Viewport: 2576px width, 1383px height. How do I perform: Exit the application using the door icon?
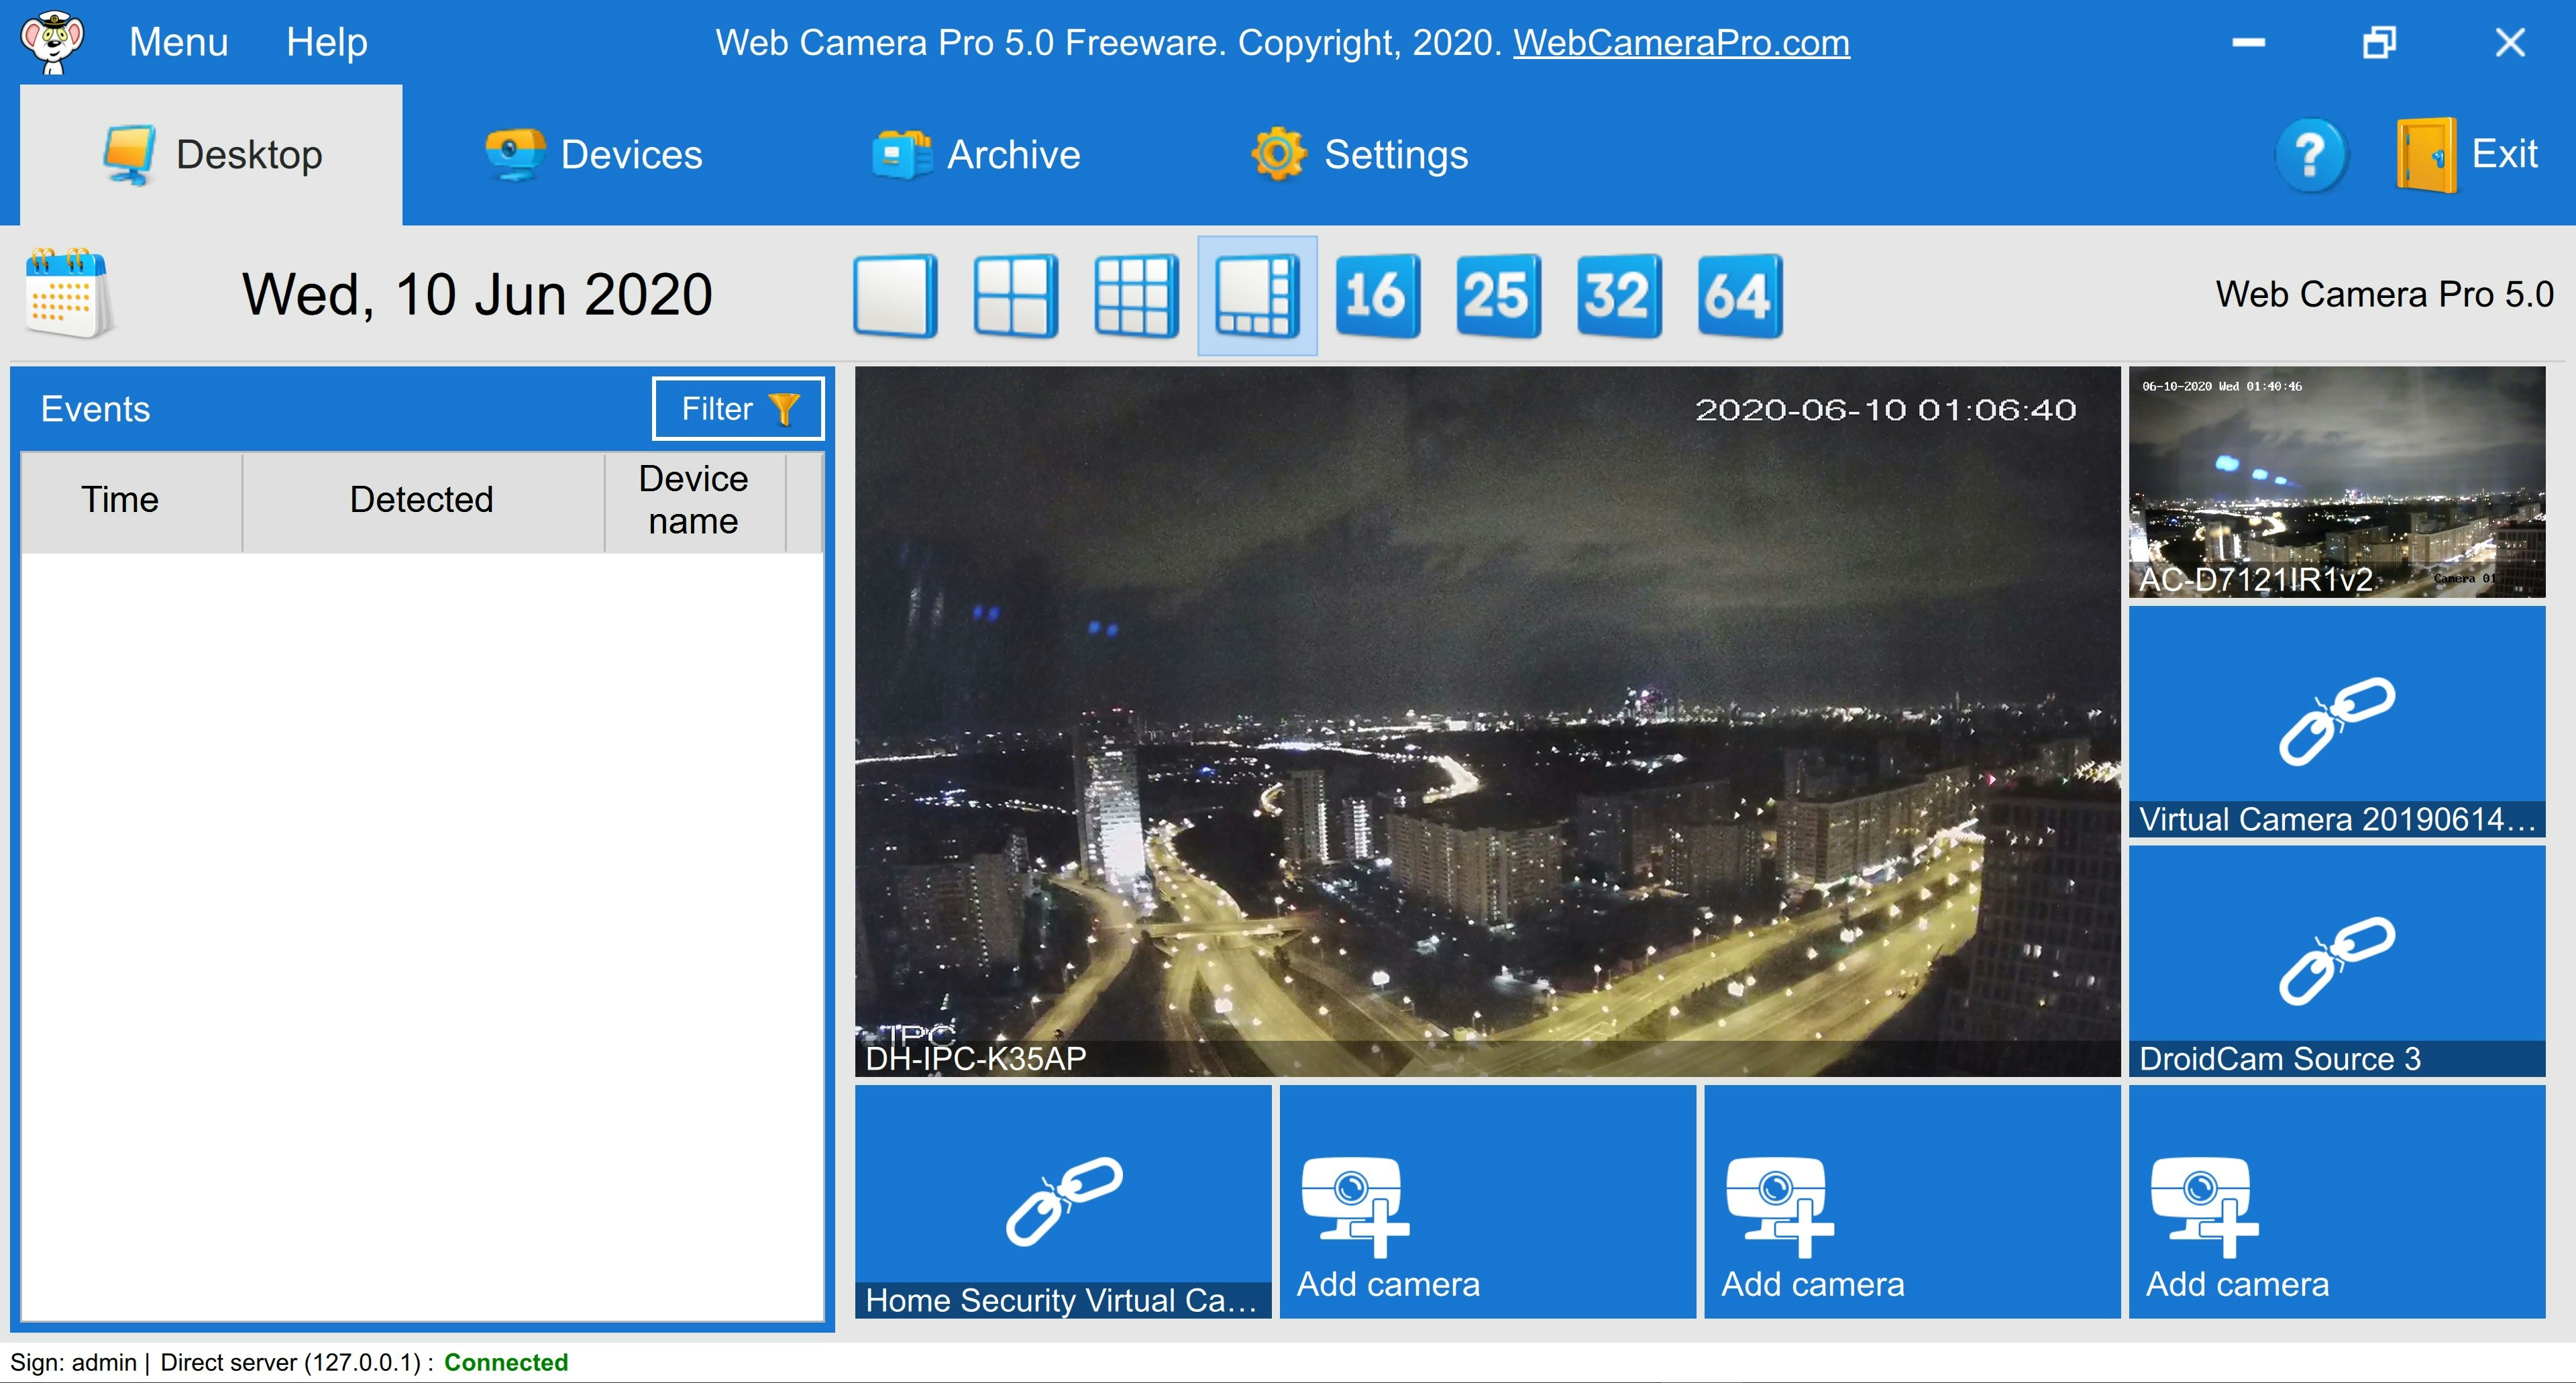(2426, 155)
